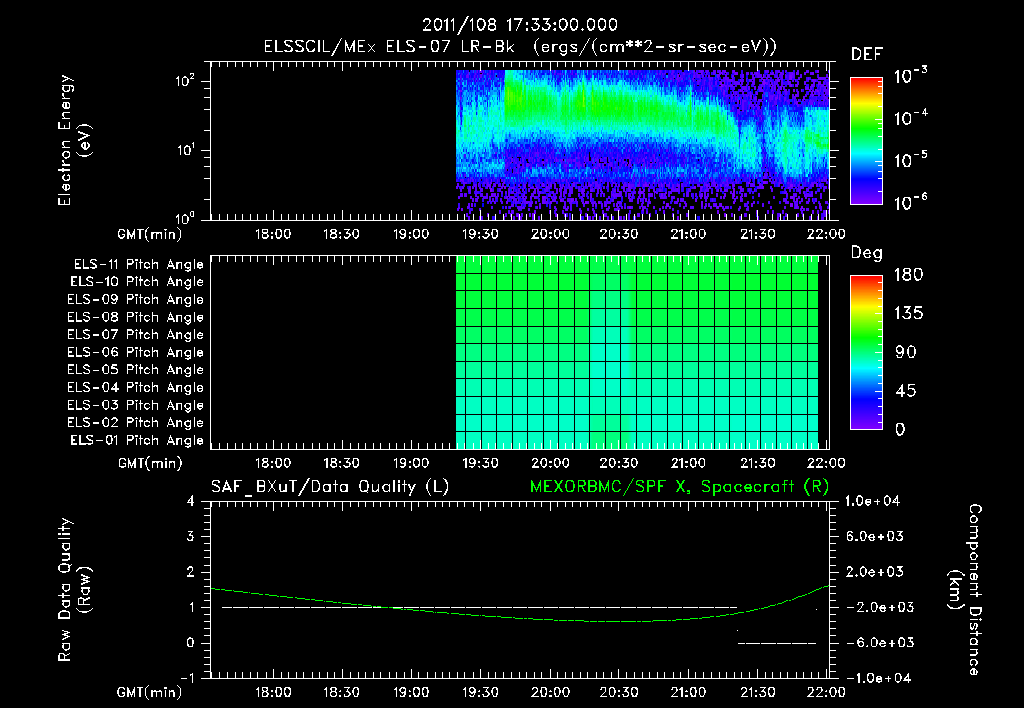The width and height of the screenshot is (1024, 708).
Task: Click the '2.0e+03' right axis value
Action: pyautogui.click(x=874, y=571)
